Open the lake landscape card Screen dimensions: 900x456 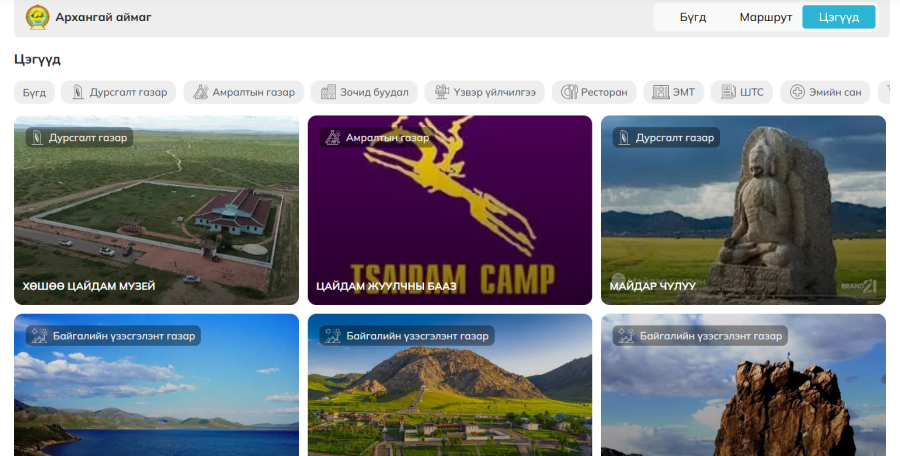156,385
